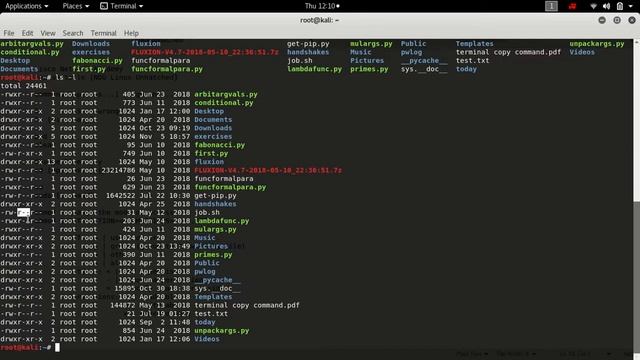Viewport: 640px width, 360px height.
Task: Click 'Templates' in the long listing
Action: coord(213,297)
